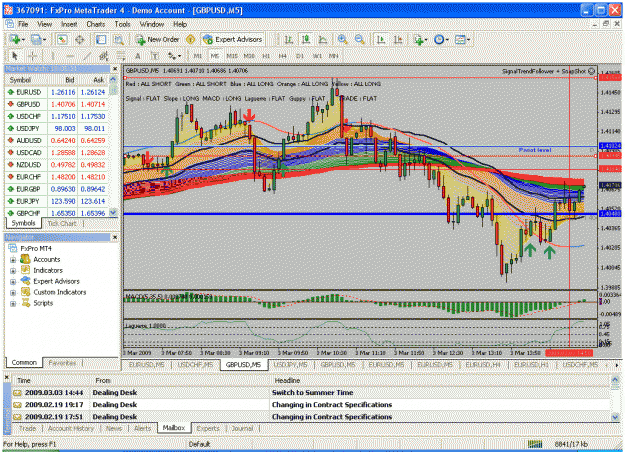
Task: Toggle chart Auto Scroll
Action: point(381,39)
